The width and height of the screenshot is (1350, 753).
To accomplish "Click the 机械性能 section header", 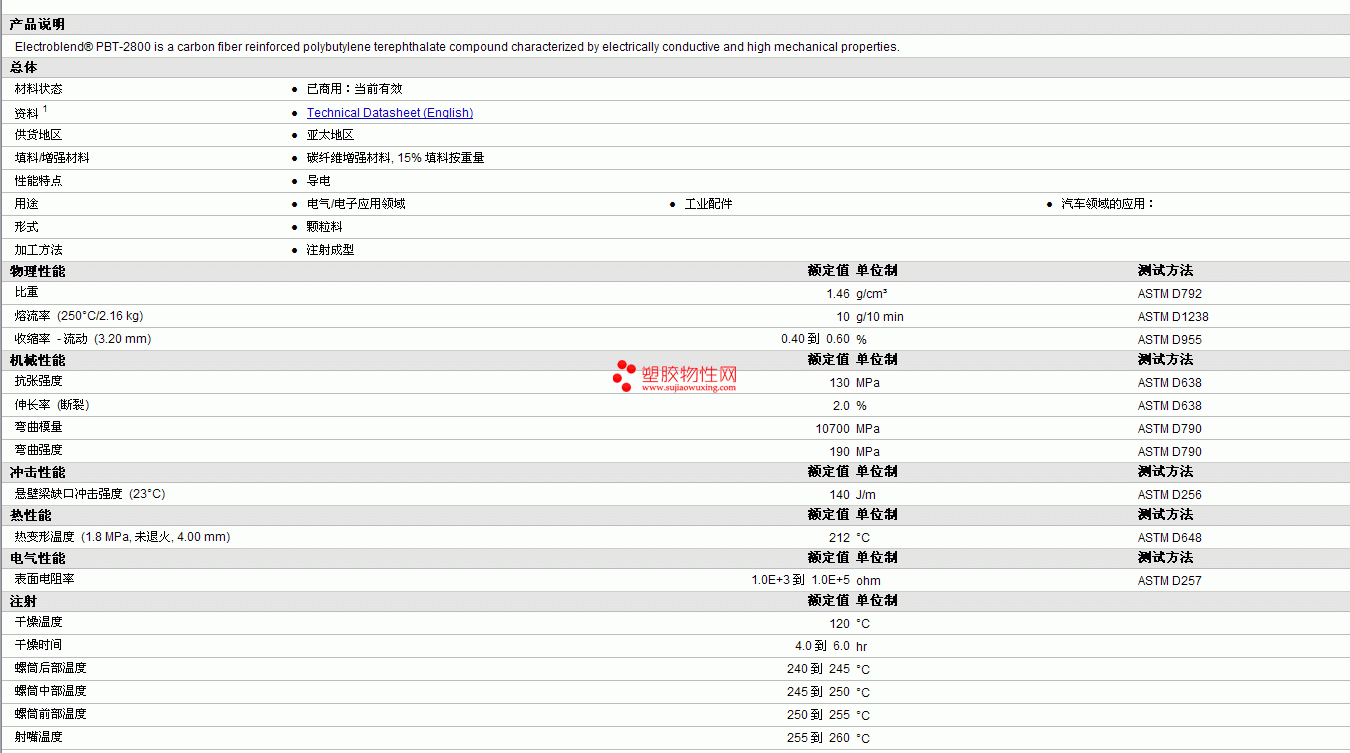I will point(38,360).
